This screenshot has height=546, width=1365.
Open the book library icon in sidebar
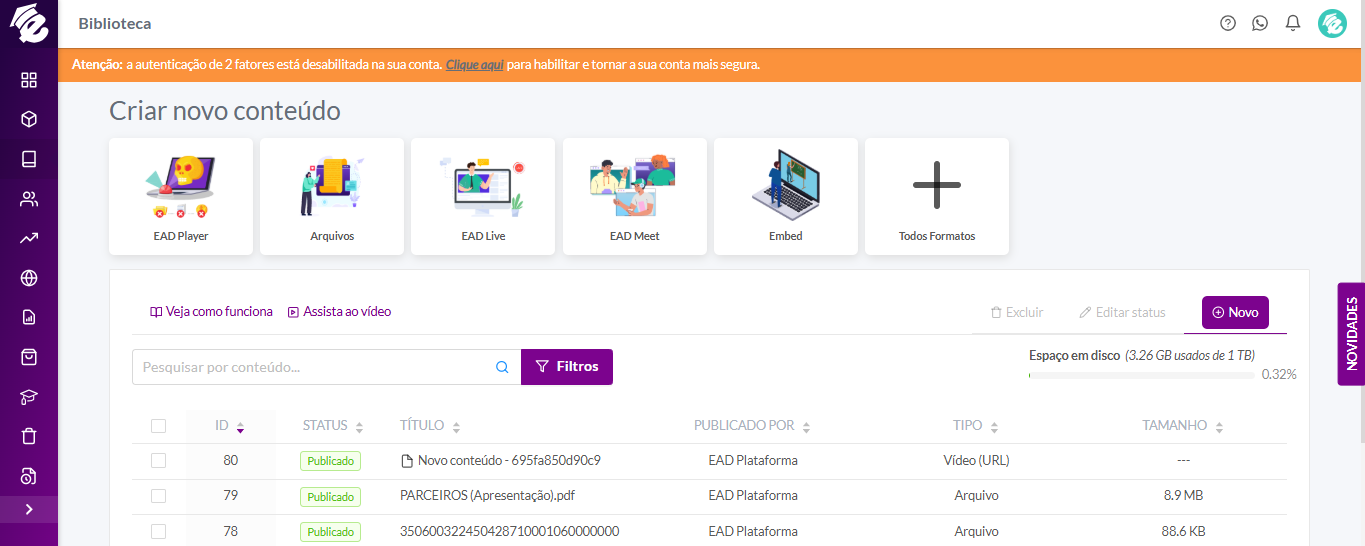[29, 159]
